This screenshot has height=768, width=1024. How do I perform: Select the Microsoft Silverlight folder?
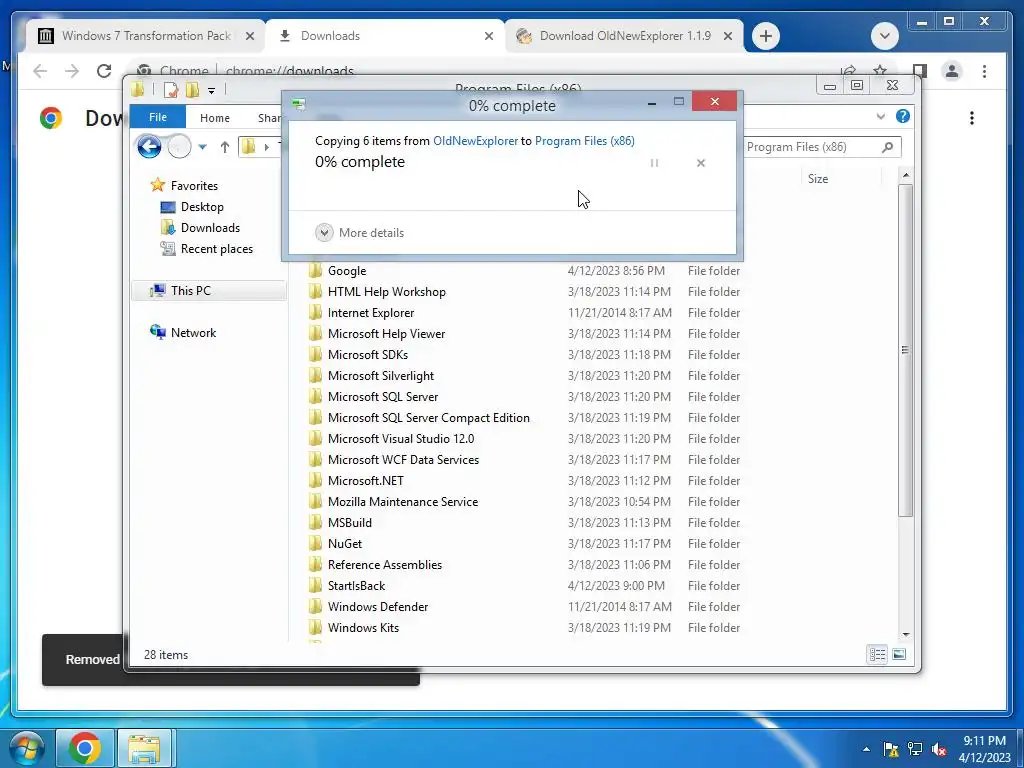[381, 376]
